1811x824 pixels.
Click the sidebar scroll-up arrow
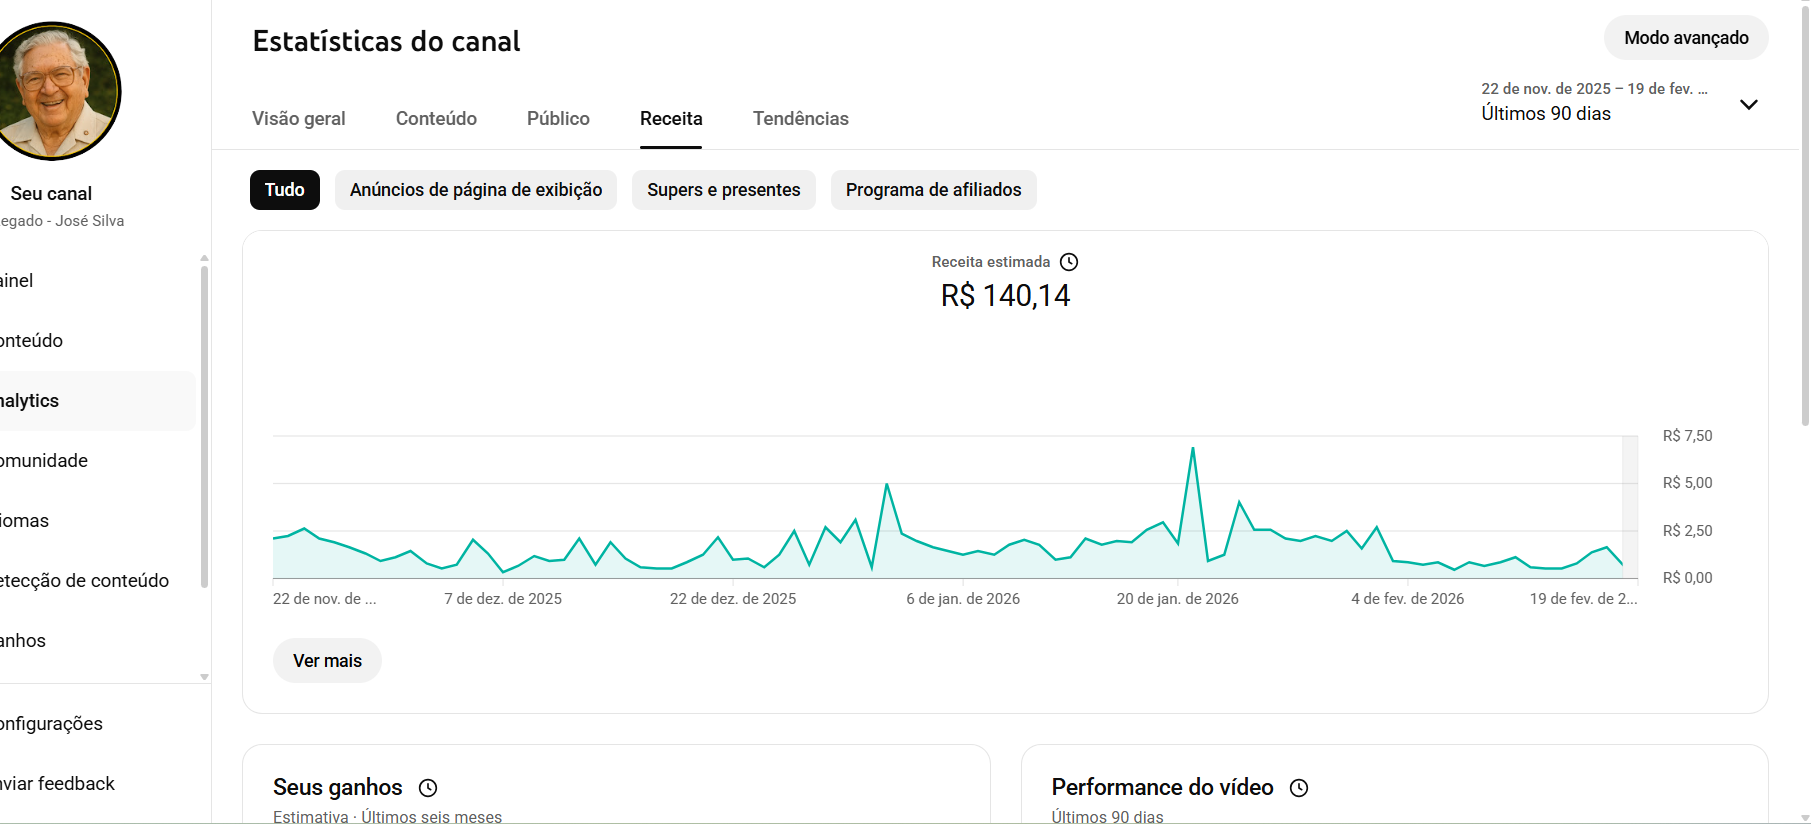pos(204,258)
